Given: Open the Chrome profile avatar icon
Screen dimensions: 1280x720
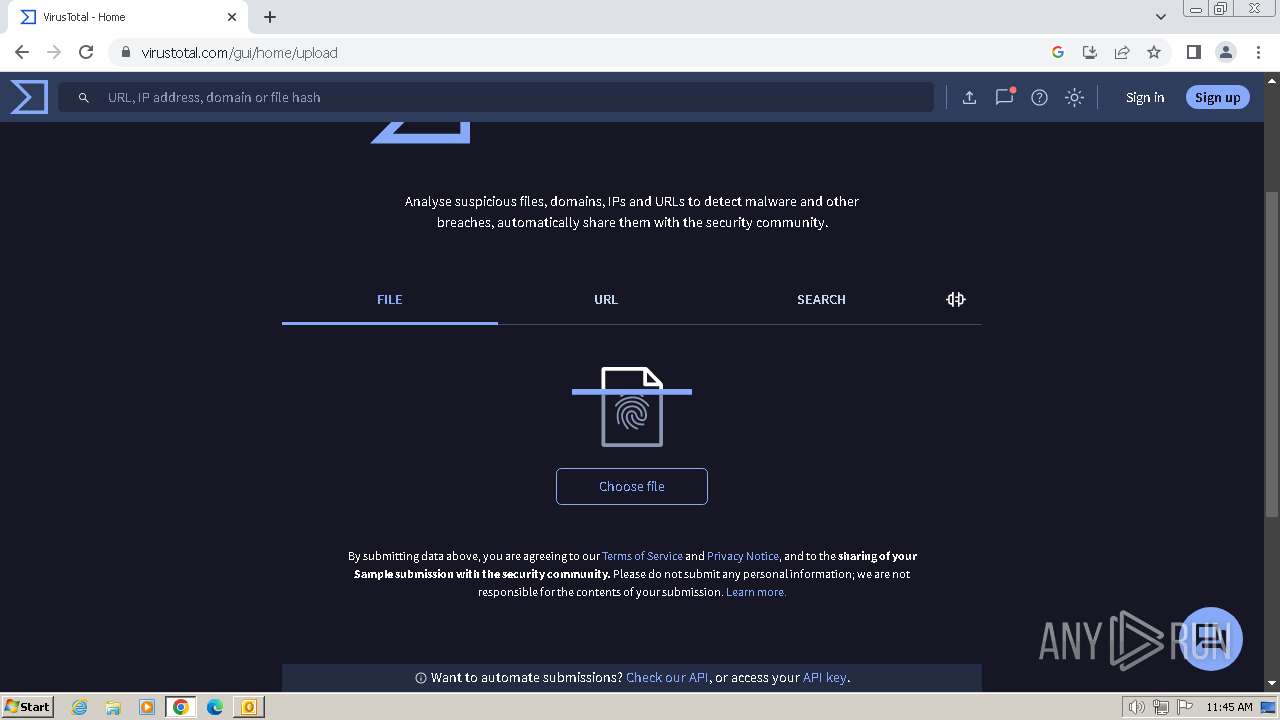Looking at the screenshot, I should pyautogui.click(x=1225, y=52).
